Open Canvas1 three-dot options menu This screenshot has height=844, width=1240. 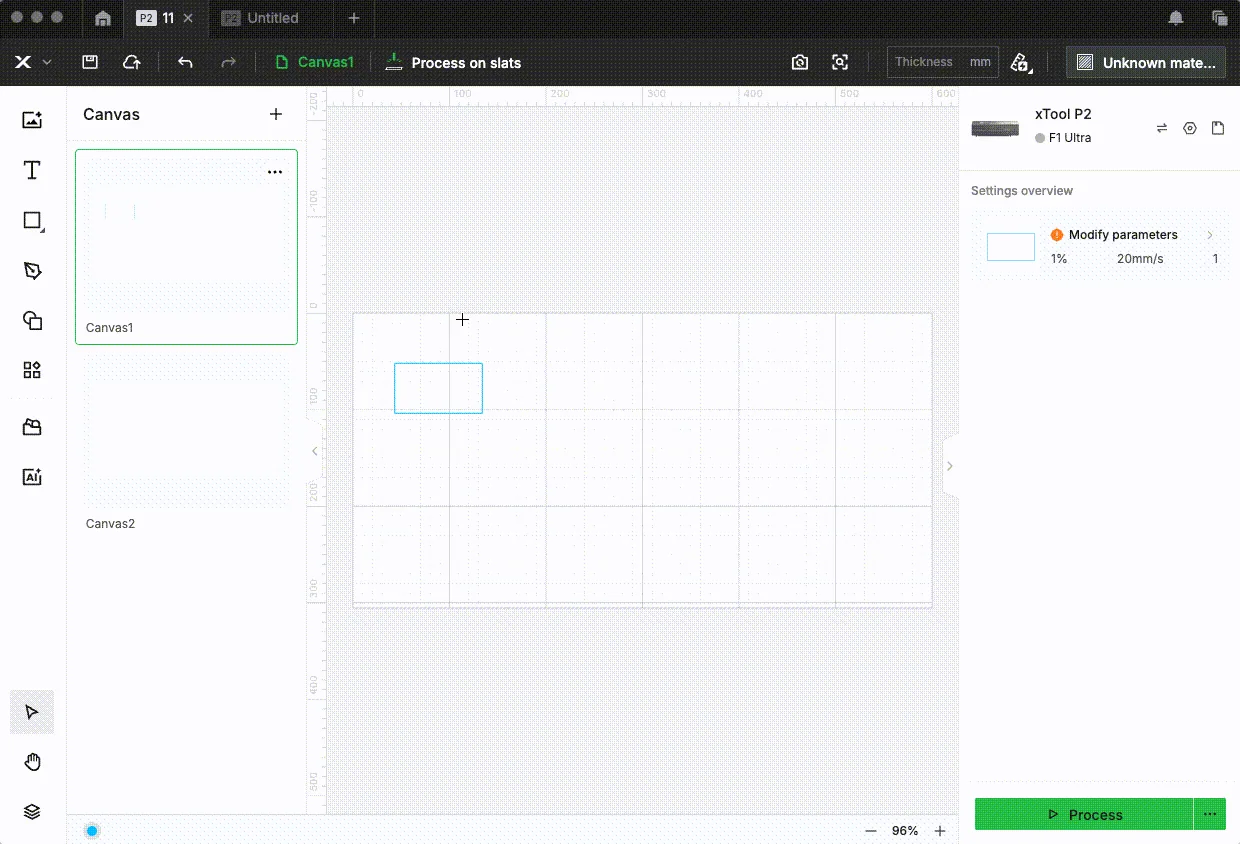pos(275,173)
